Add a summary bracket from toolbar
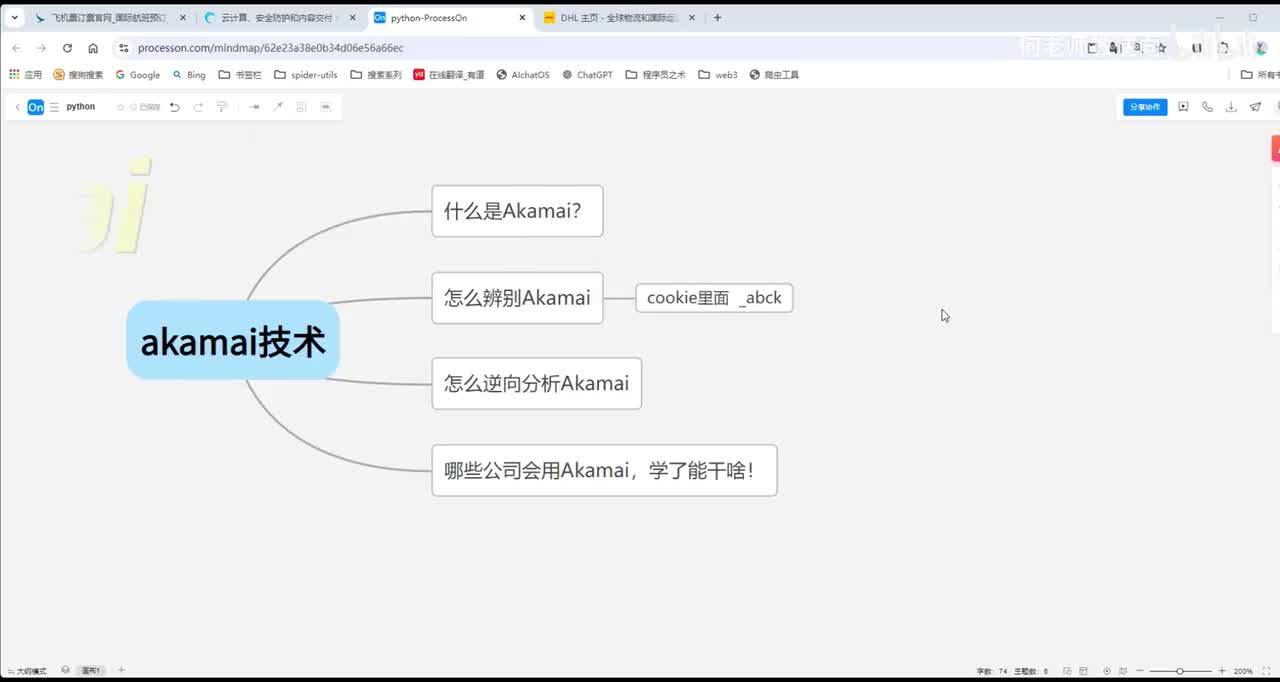 tap(301, 107)
